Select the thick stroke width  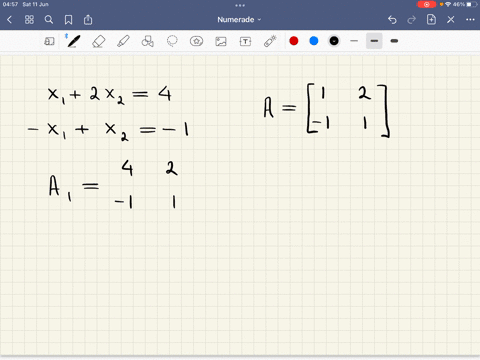point(394,41)
